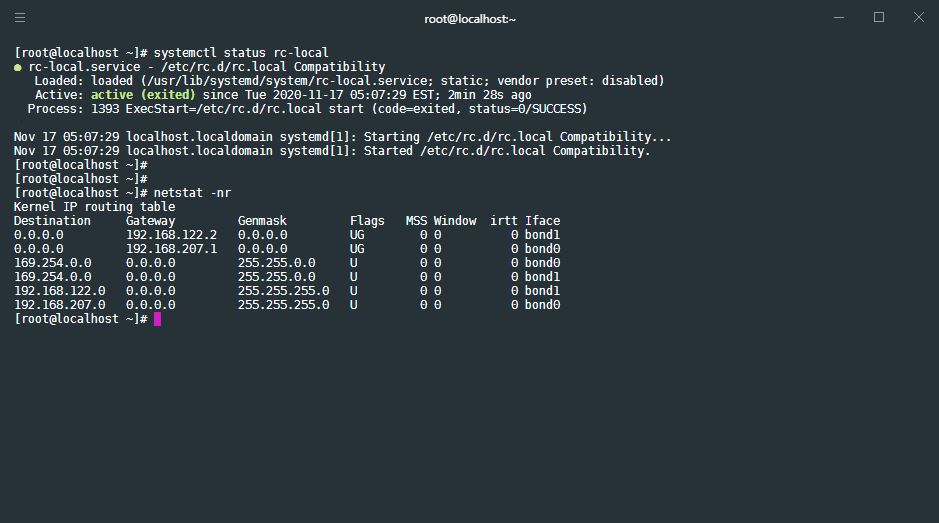Close the root@localhost terminal window
The height and width of the screenshot is (523, 939).
pyautogui.click(x=919, y=17)
